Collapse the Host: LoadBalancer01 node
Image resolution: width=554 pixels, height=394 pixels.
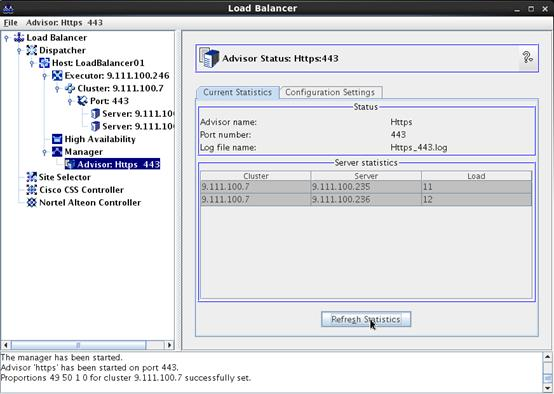(32, 63)
